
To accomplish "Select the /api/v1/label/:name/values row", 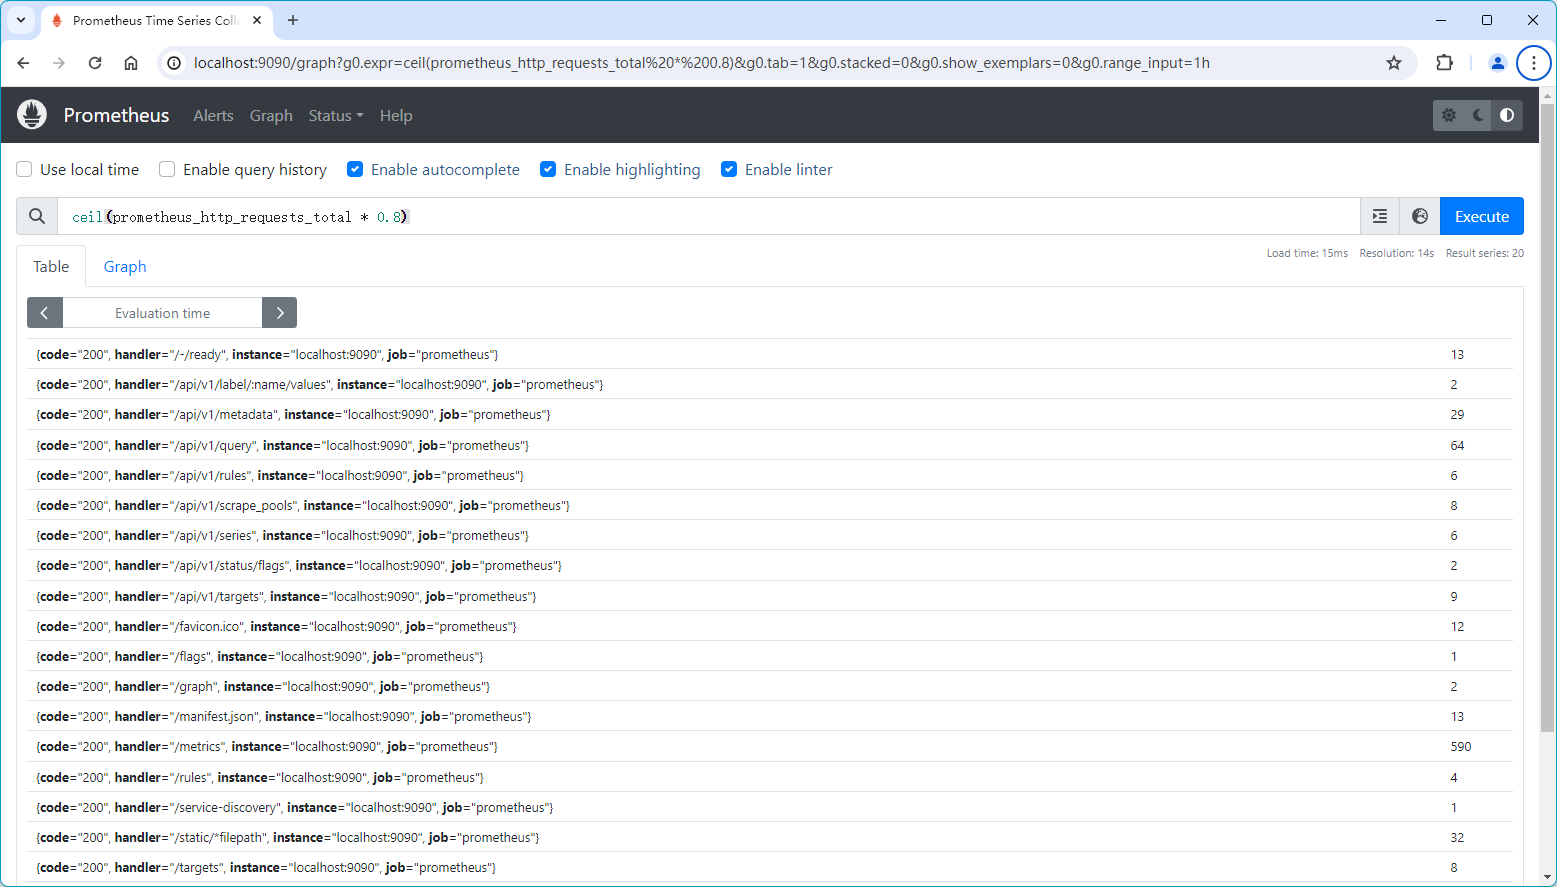I will [770, 384].
